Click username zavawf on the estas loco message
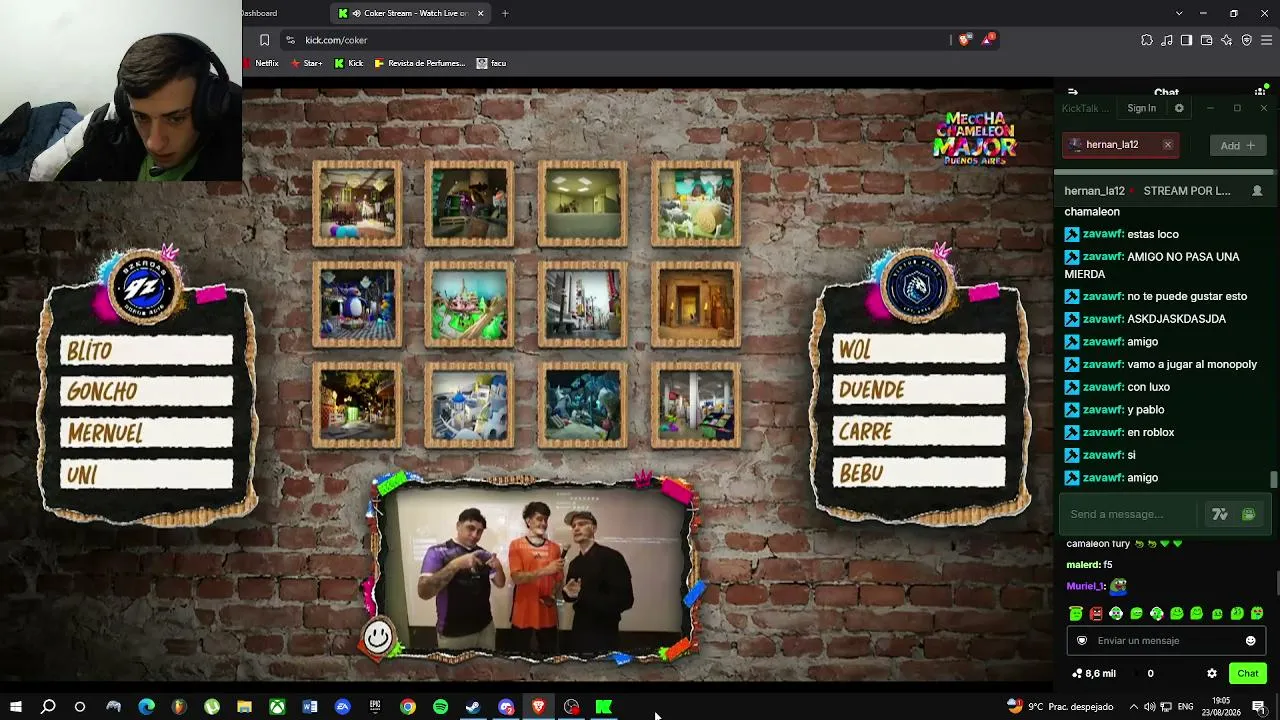Viewport: 1280px width, 720px height. pos(1103,234)
